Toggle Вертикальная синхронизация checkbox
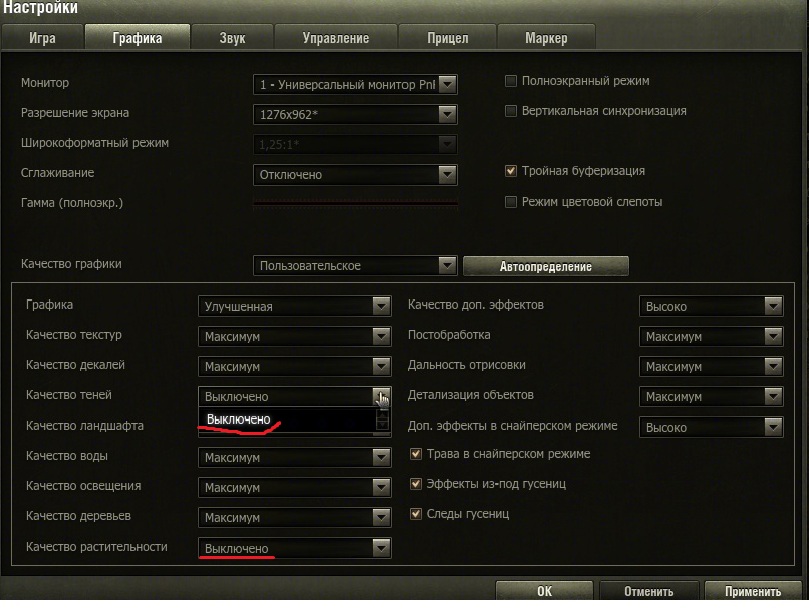The width and height of the screenshot is (809, 614). coord(511,111)
